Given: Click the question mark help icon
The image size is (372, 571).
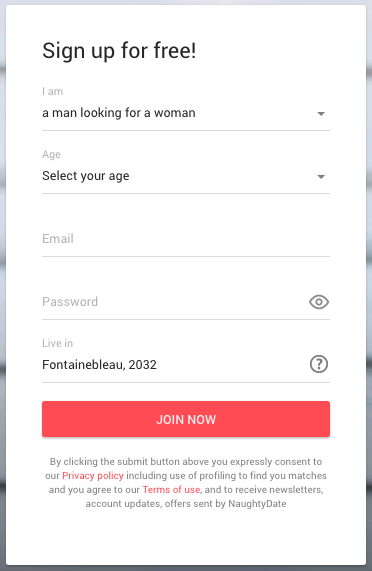Looking at the screenshot, I should pos(319,364).
